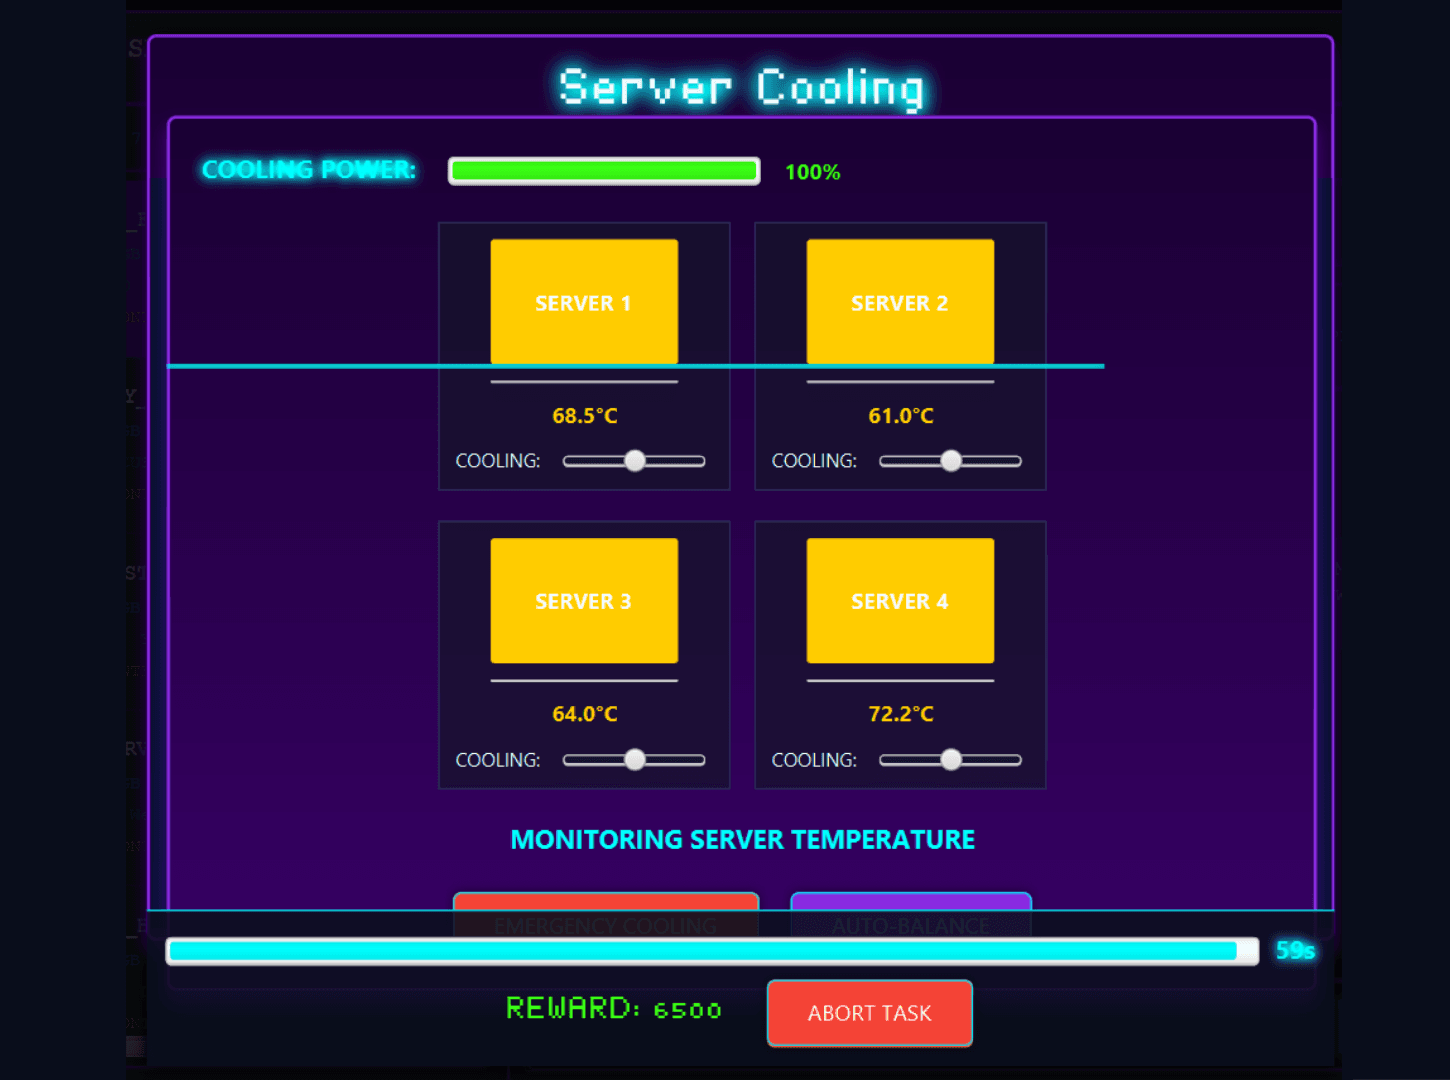Click the 61.0°C reading under Server 2
This screenshot has height=1080, width=1450.
pos(901,416)
